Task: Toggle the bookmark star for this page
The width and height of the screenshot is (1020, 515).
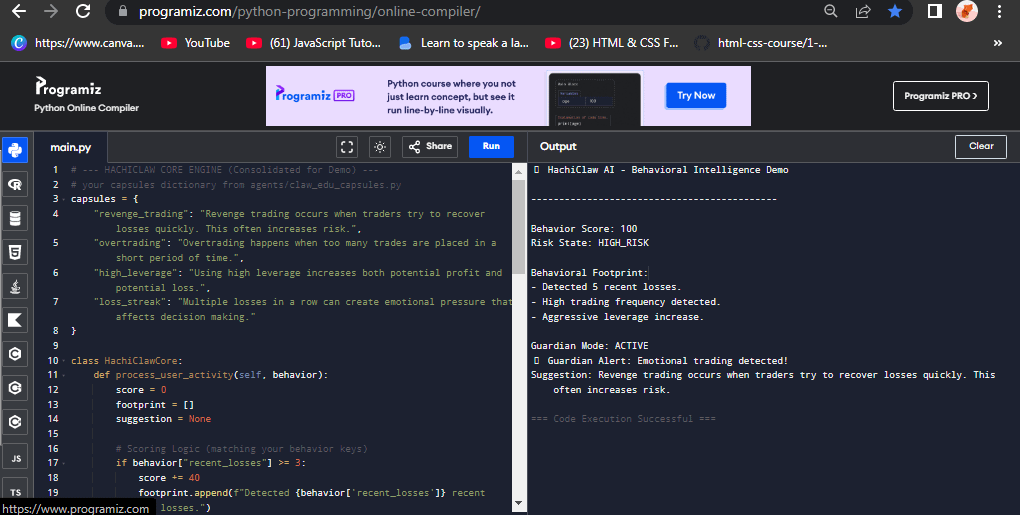Action: [894, 12]
